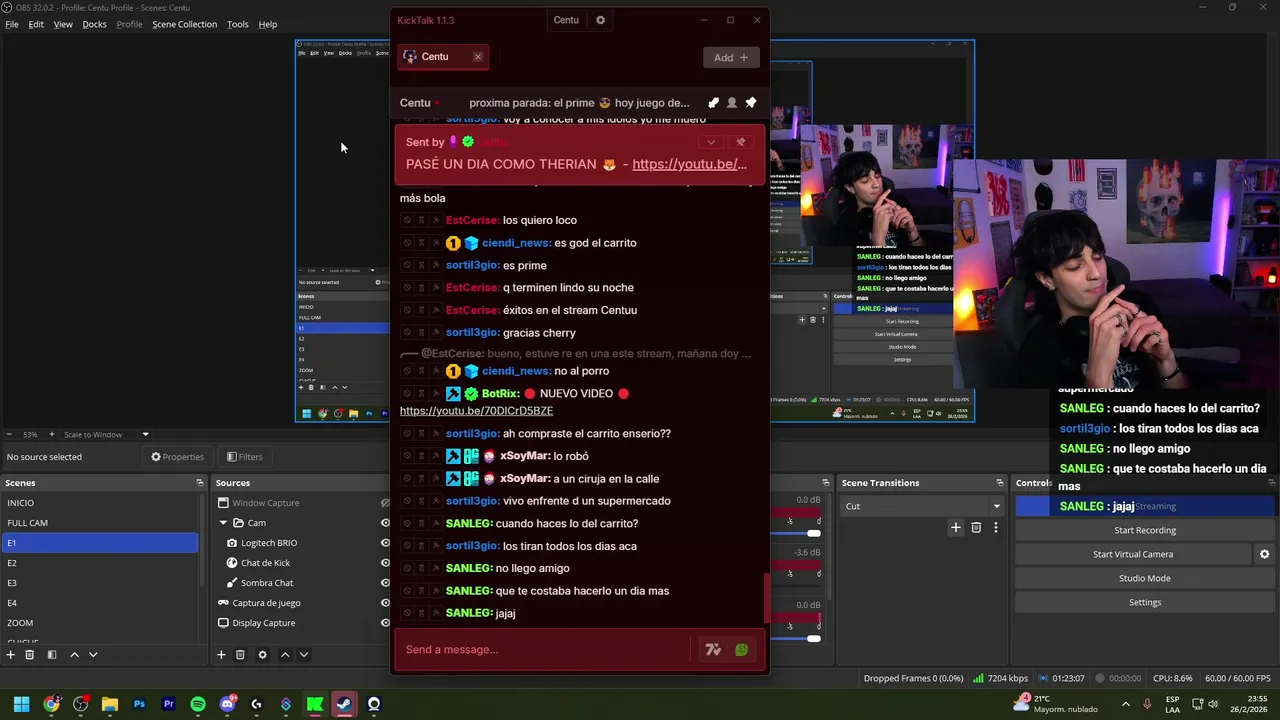Open source Filters button
The width and height of the screenshot is (1280, 720).
coord(245,457)
